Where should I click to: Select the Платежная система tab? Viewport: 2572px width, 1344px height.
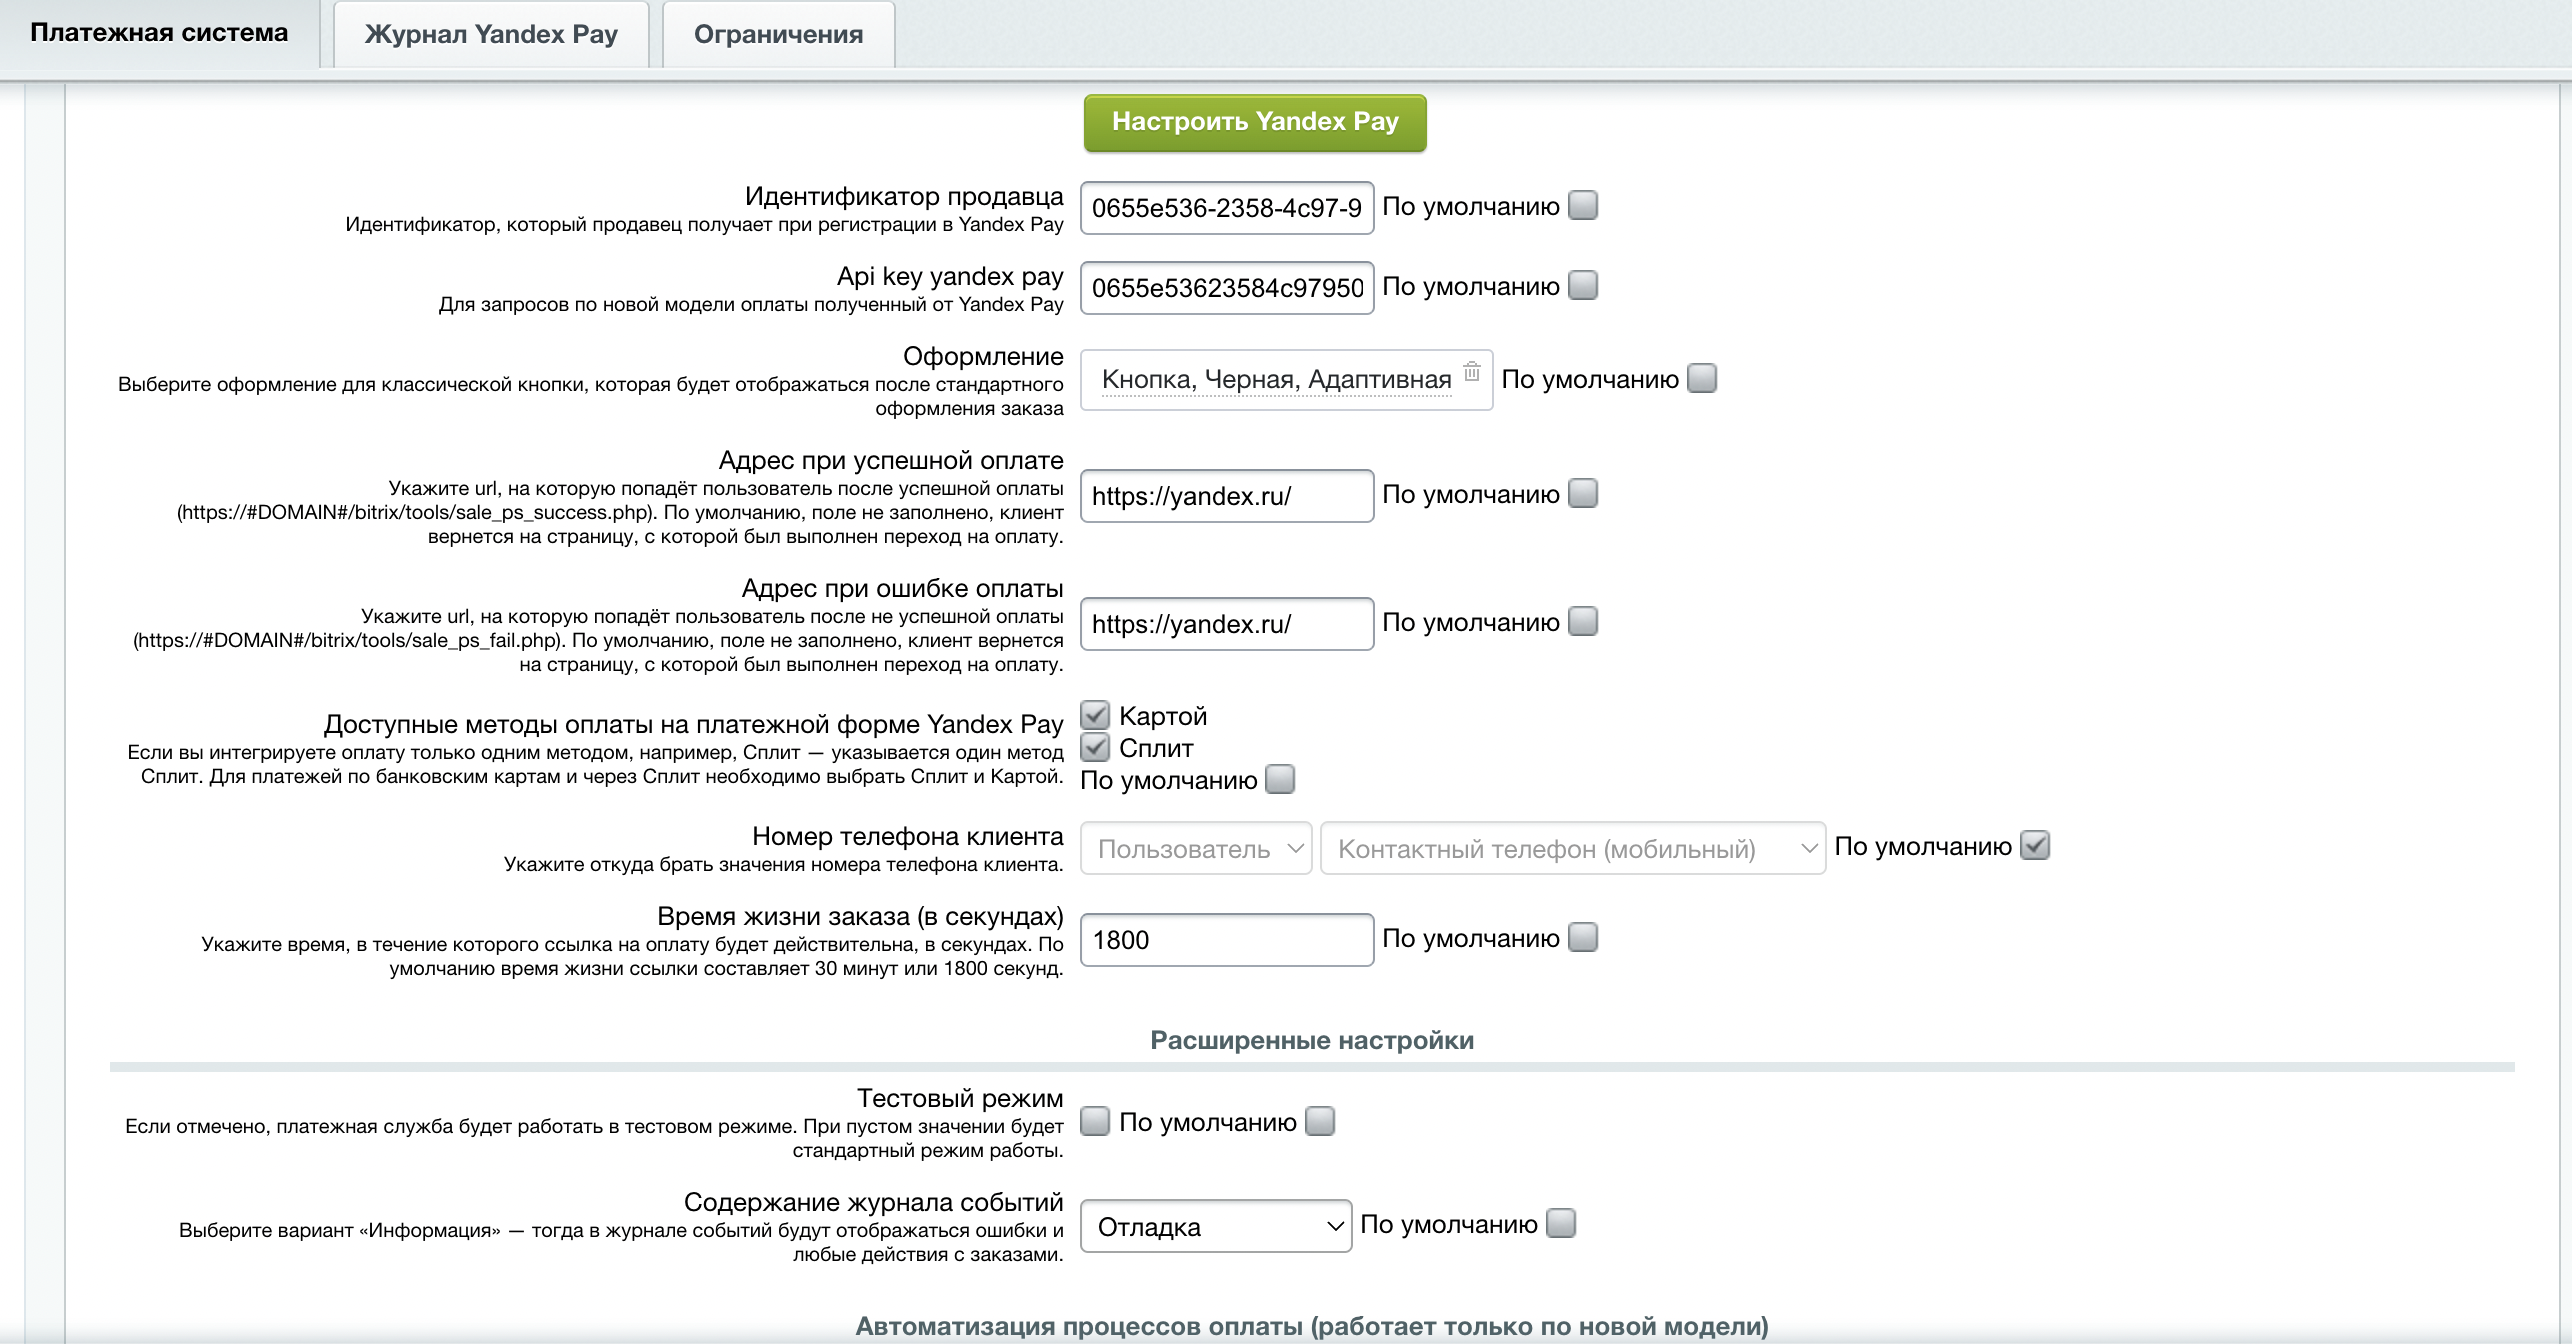click(159, 33)
